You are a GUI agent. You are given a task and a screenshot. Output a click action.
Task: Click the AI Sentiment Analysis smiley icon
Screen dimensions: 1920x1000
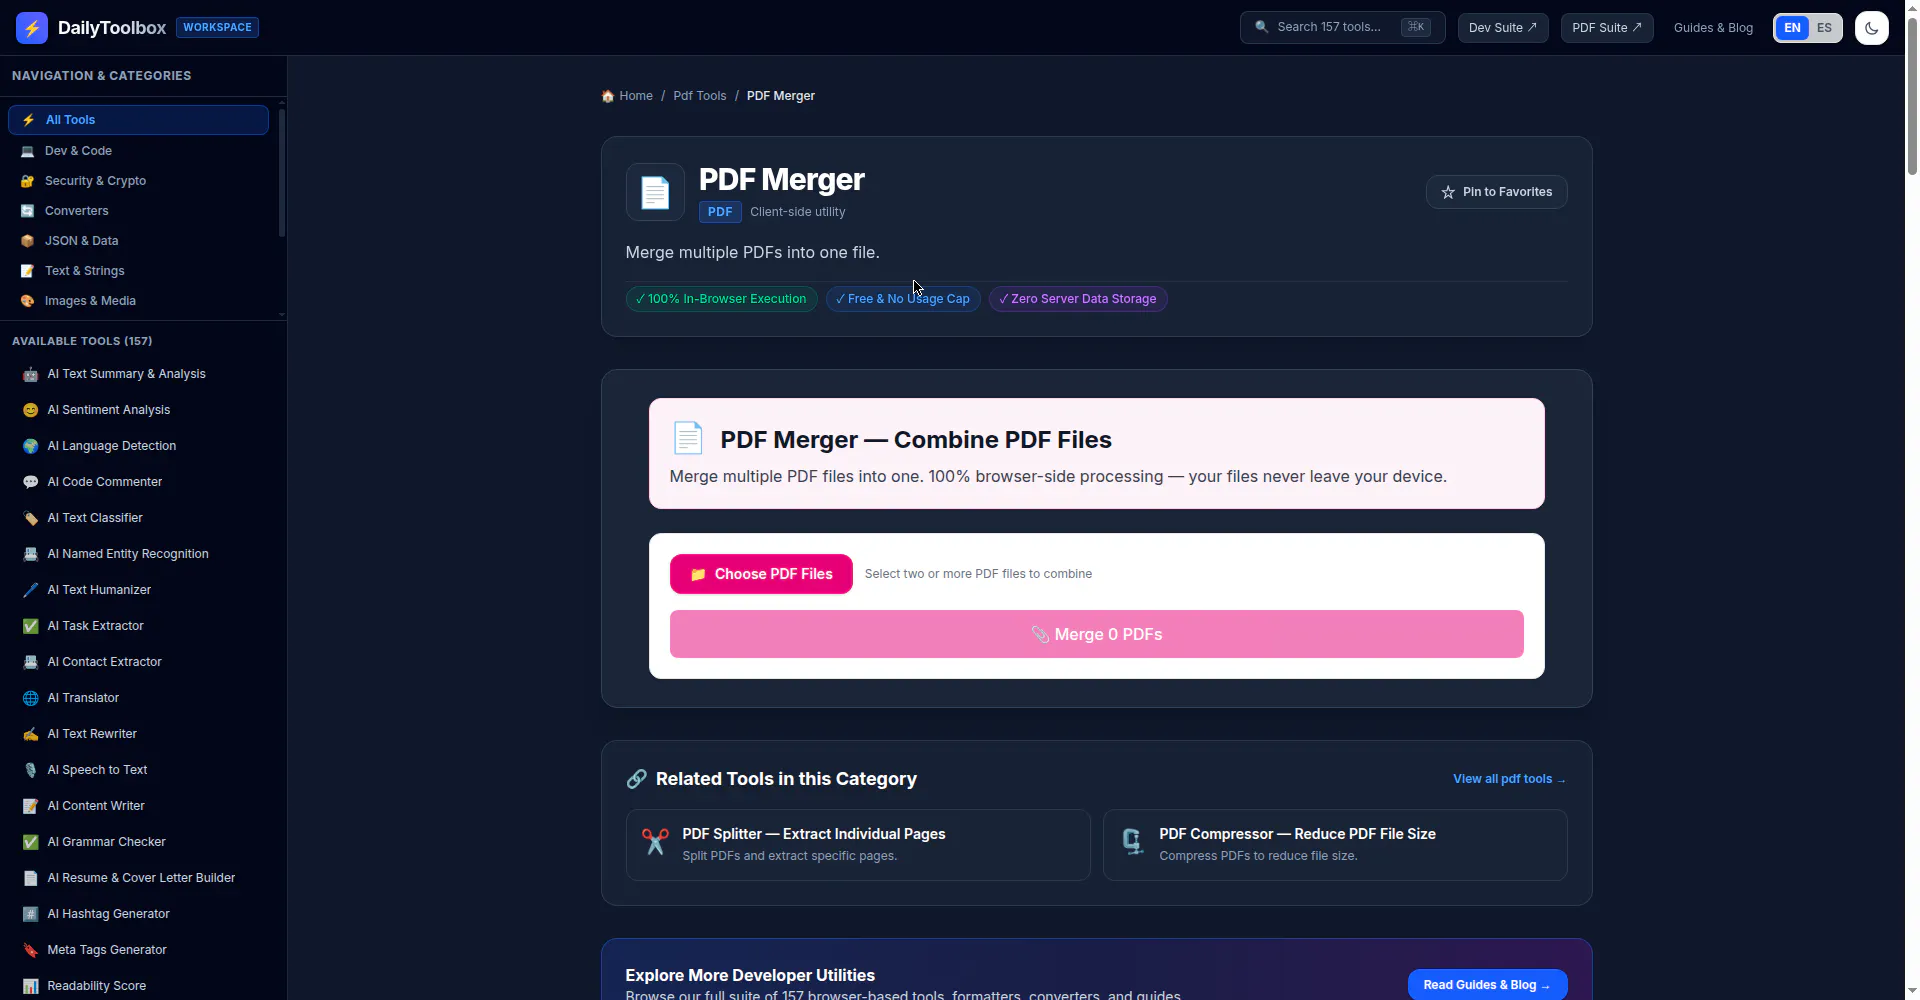tap(31, 410)
